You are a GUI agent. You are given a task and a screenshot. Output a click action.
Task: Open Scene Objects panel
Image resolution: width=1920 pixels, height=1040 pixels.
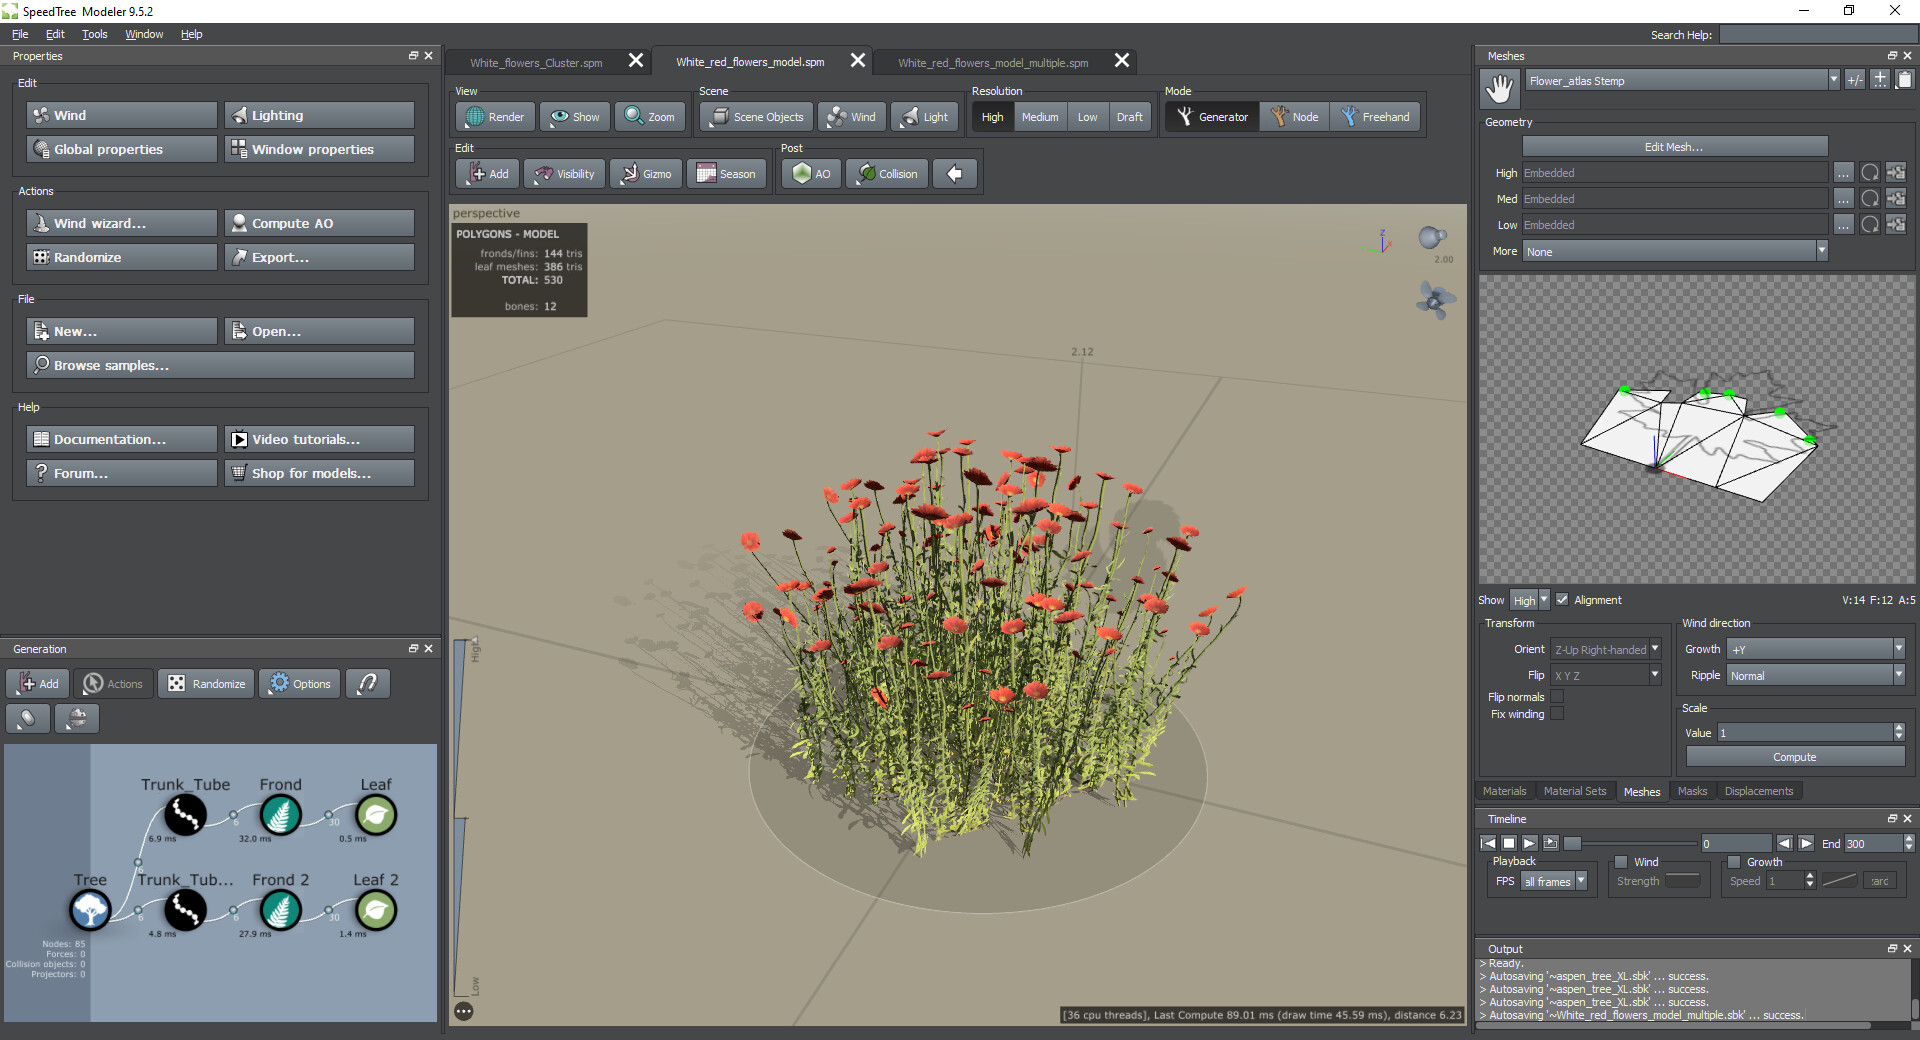click(757, 117)
